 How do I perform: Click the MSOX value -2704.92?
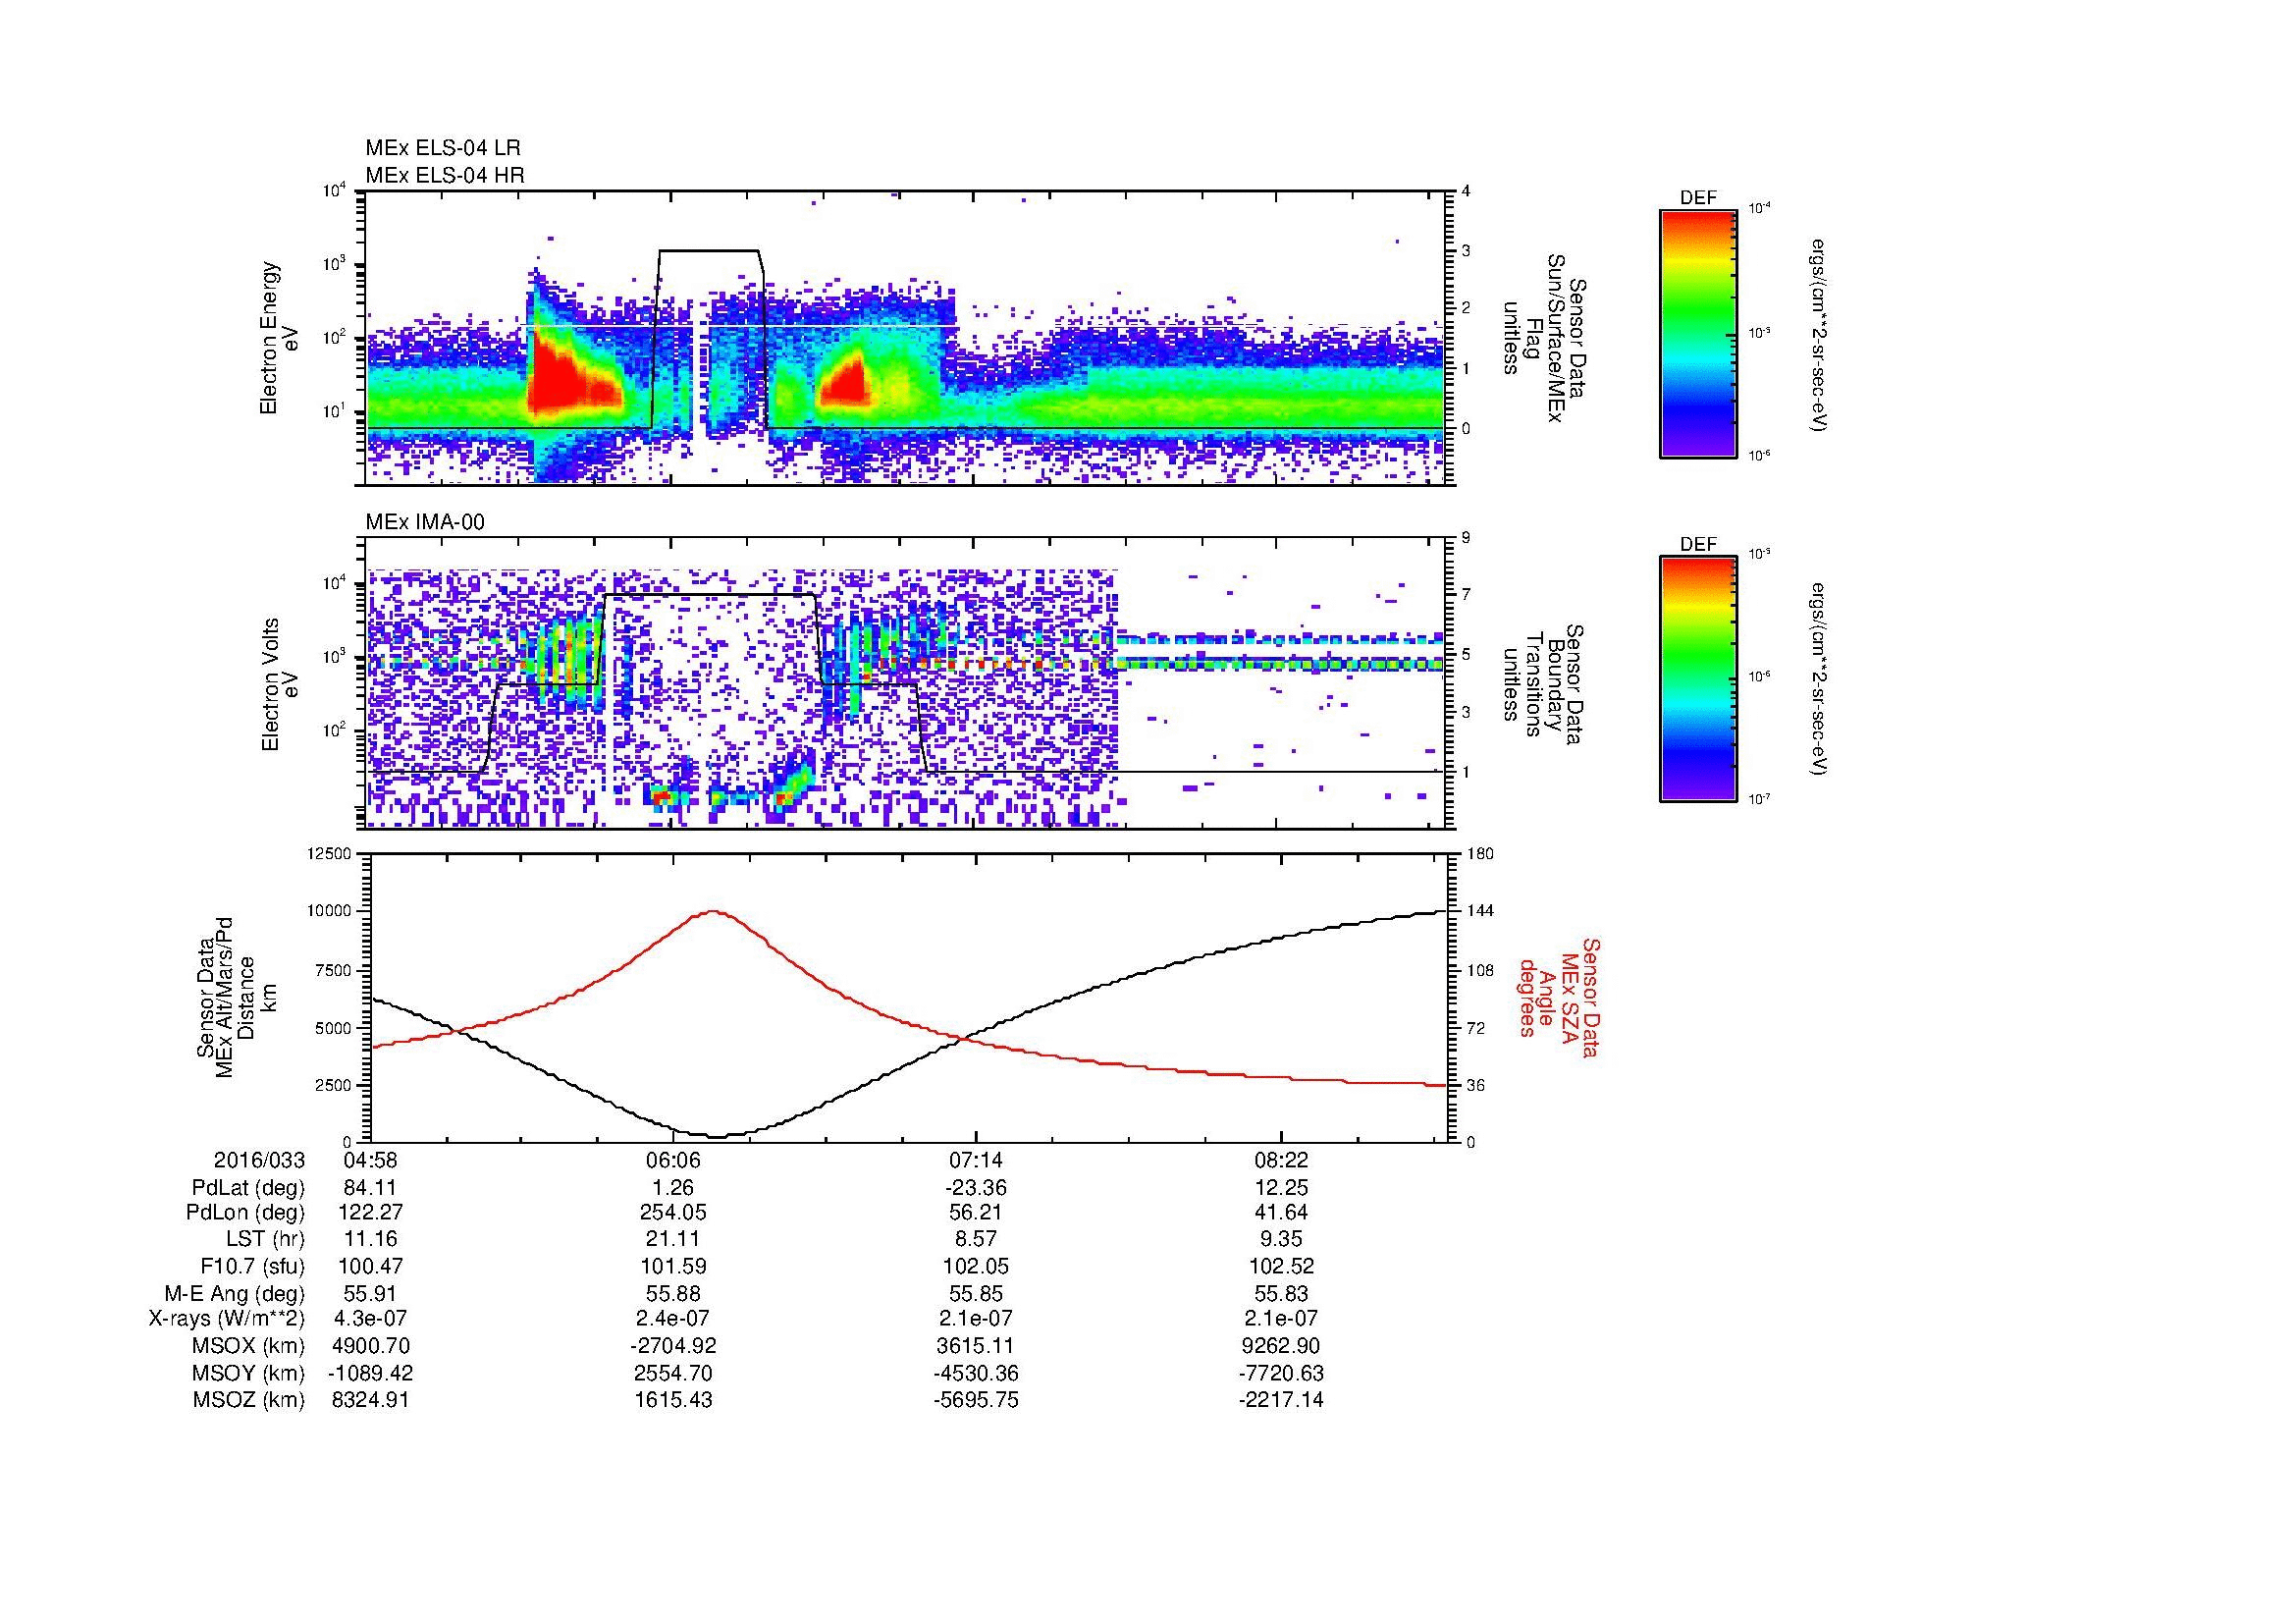[674, 1346]
